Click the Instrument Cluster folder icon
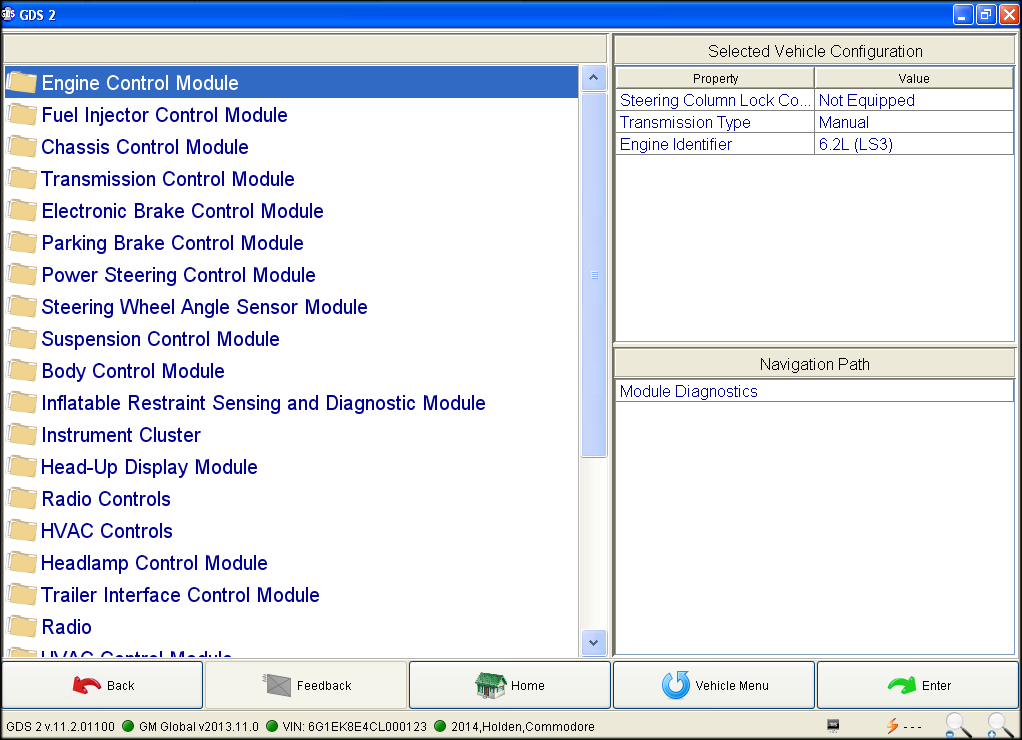Image resolution: width=1022 pixels, height=740 pixels. coord(22,434)
